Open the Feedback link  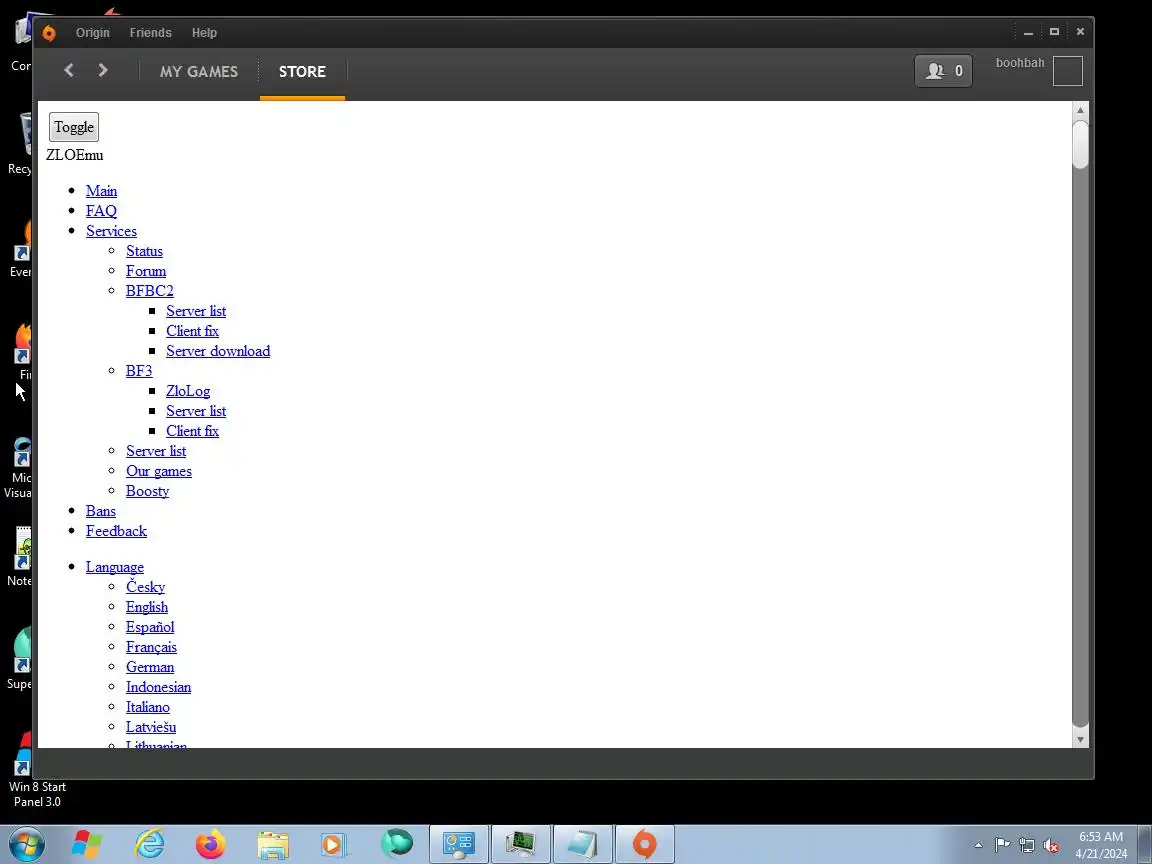pos(116,531)
